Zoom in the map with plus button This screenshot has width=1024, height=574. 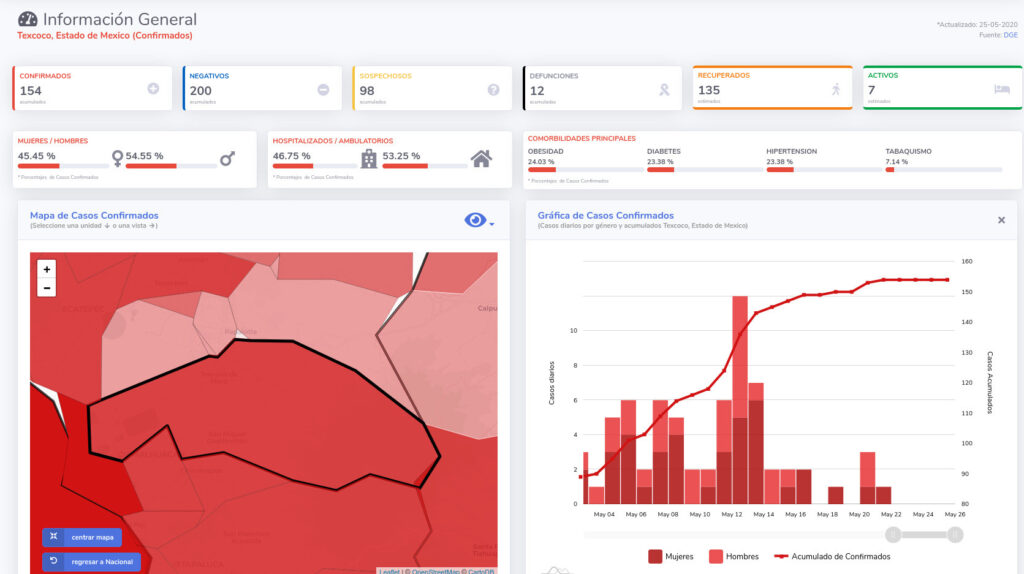(47, 269)
